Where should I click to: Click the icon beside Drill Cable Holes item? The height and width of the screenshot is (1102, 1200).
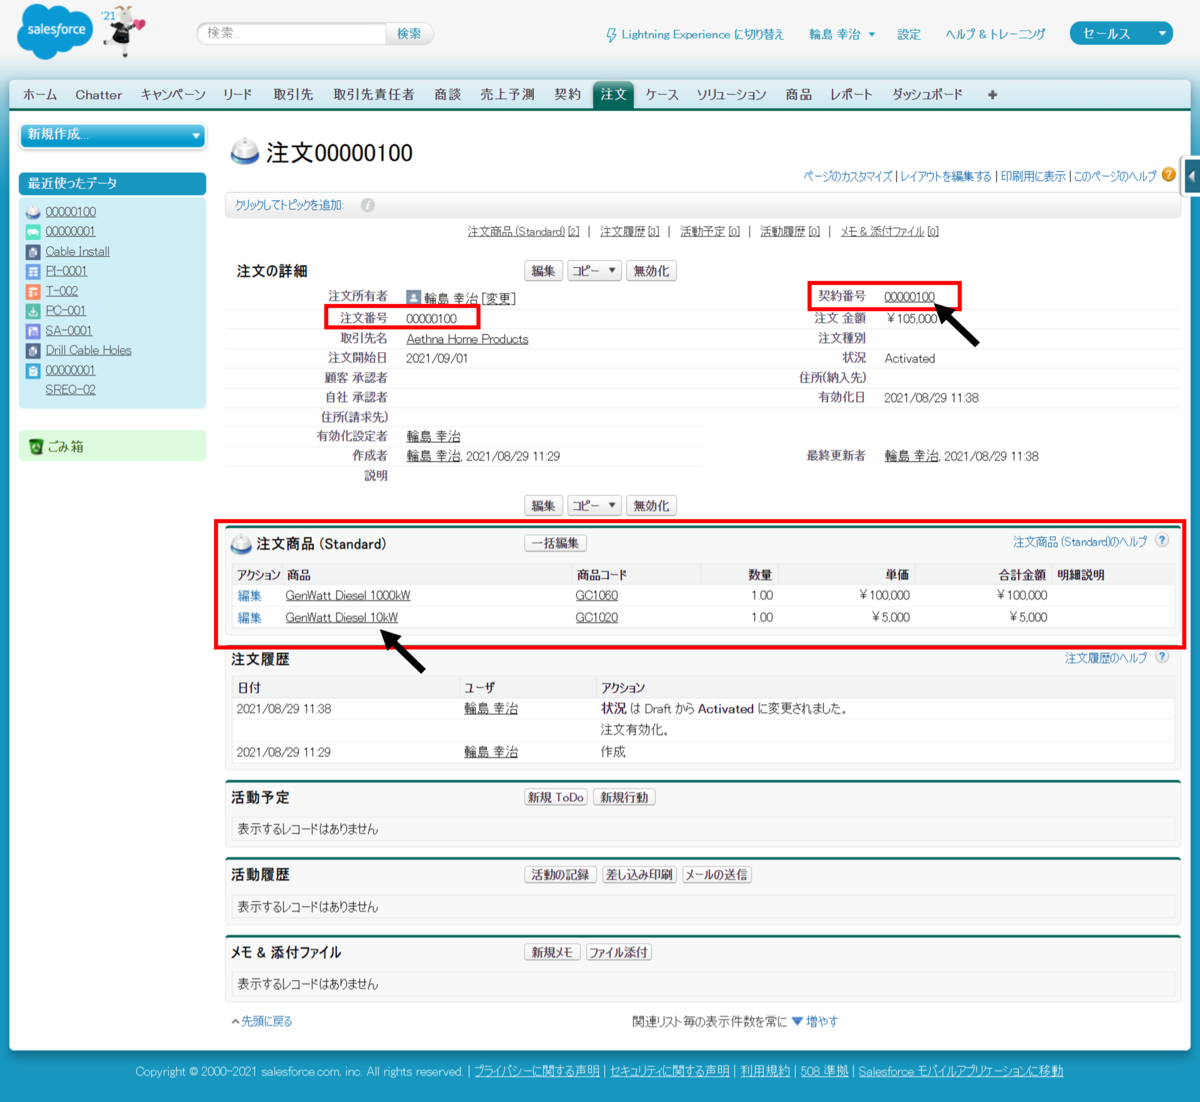click(x=33, y=350)
